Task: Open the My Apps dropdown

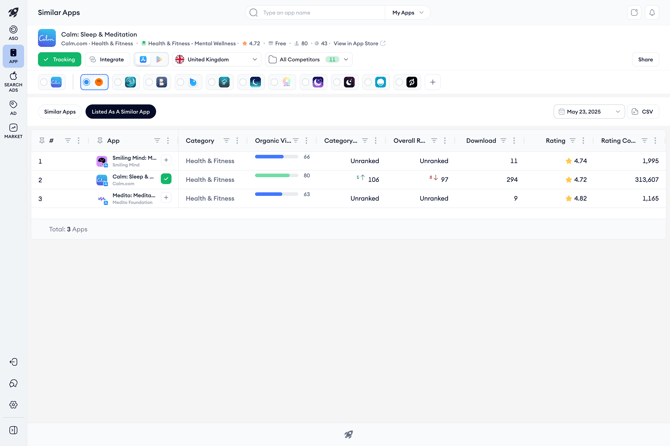Action: (408, 13)
